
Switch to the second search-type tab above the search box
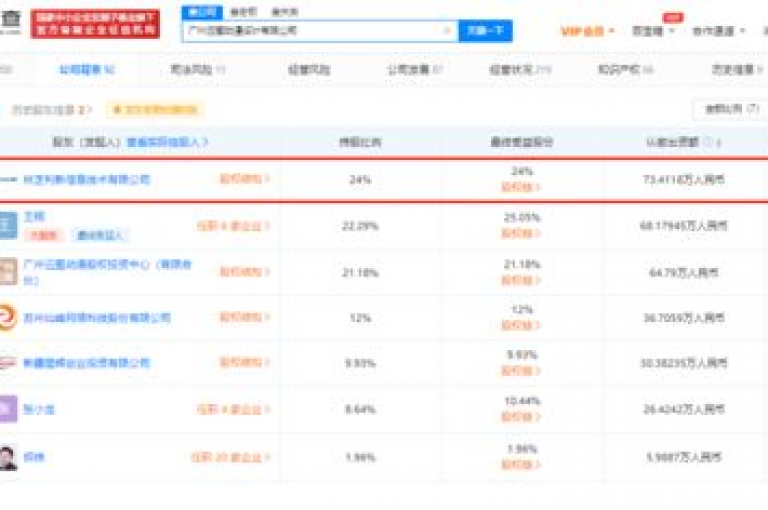(243, 12)
